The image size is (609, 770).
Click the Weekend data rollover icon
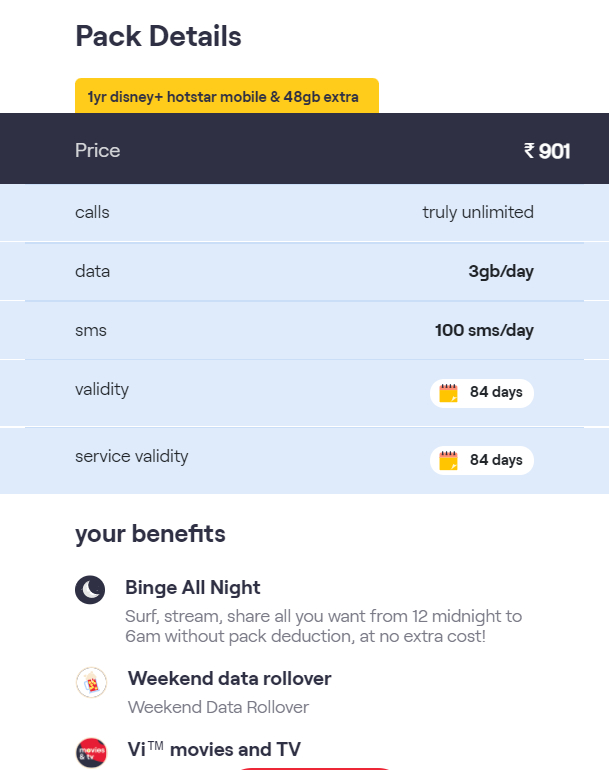coord(91,683)
